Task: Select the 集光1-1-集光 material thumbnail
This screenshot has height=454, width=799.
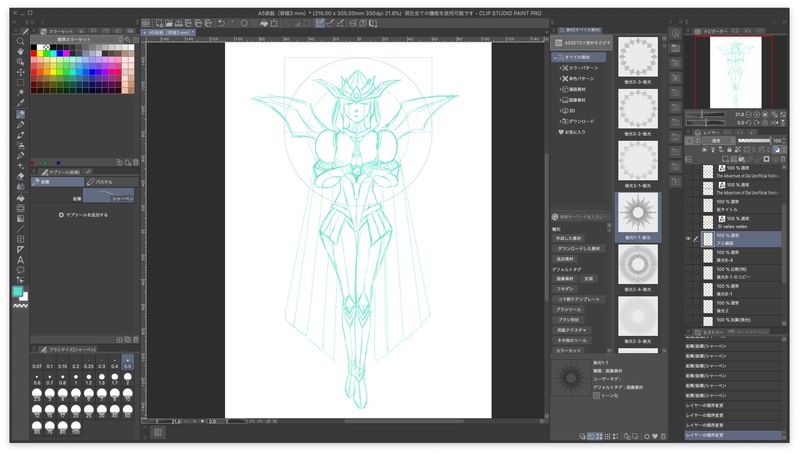Action: tap(637, 211)
